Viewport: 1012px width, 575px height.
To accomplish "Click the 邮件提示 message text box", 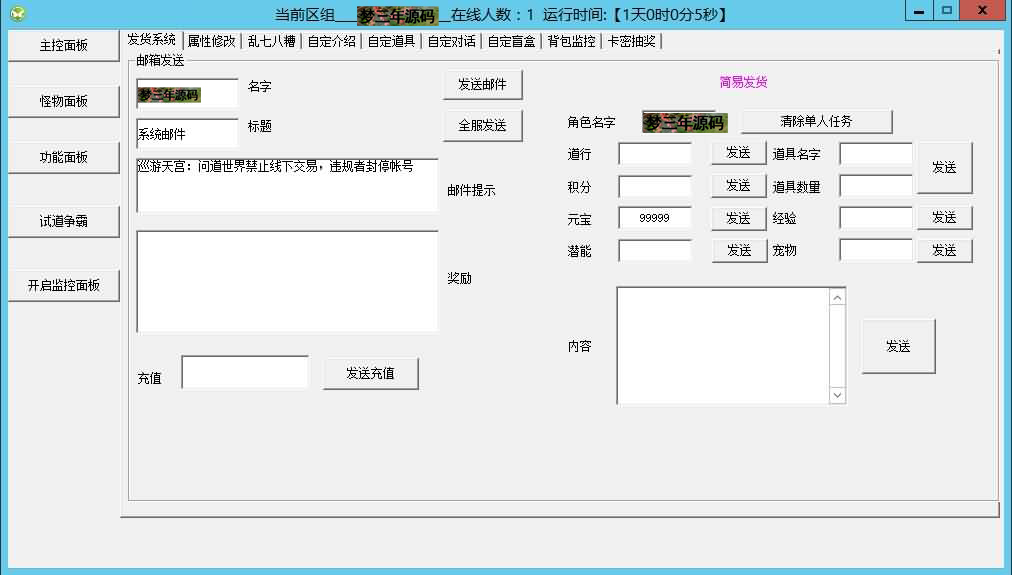I will point(287,185).
